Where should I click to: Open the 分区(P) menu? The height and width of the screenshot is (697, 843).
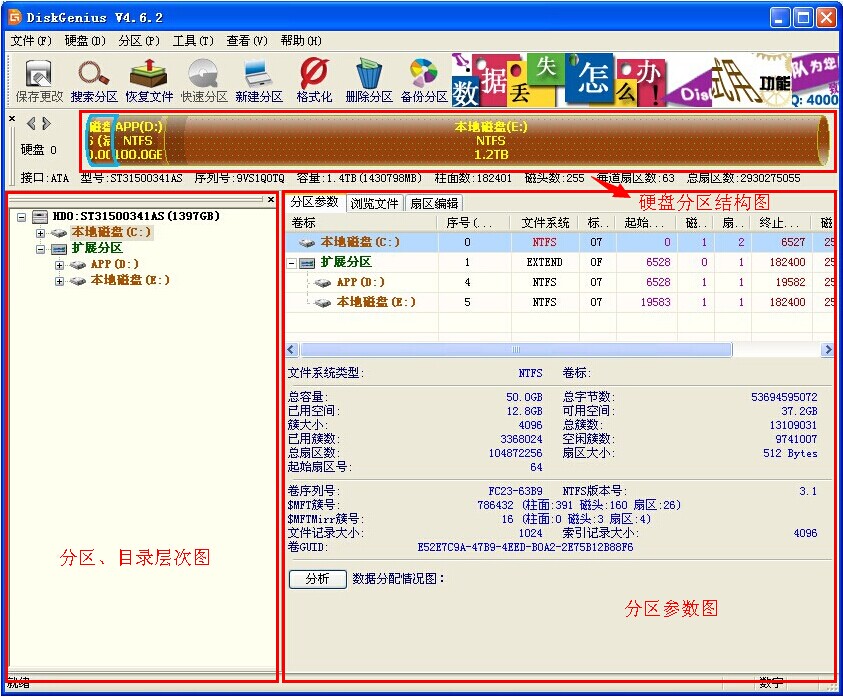(x=139, y=41)
